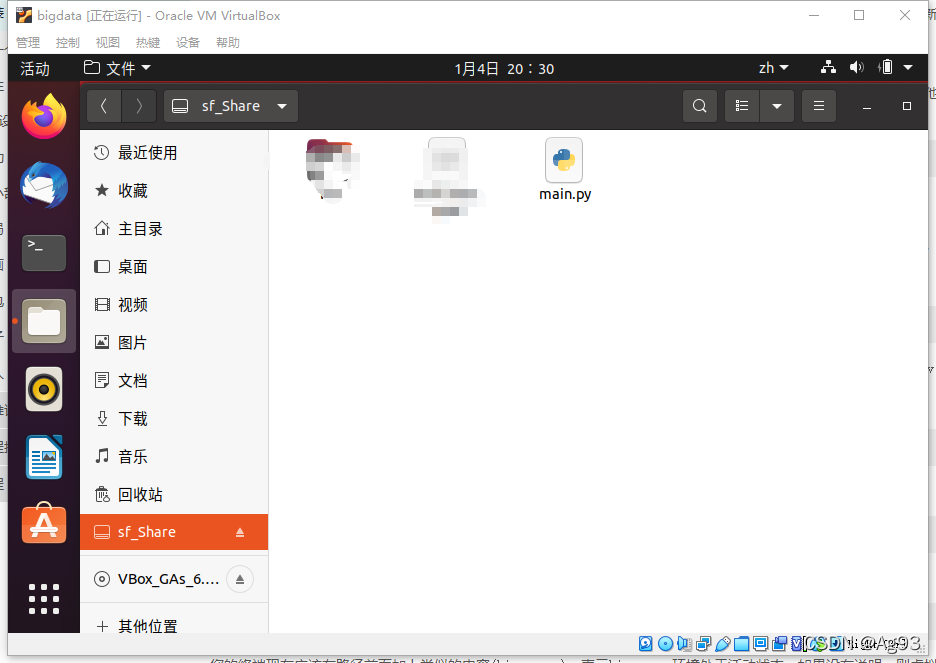
Task: Minimize the Files window
Action: tap(867, 106)
